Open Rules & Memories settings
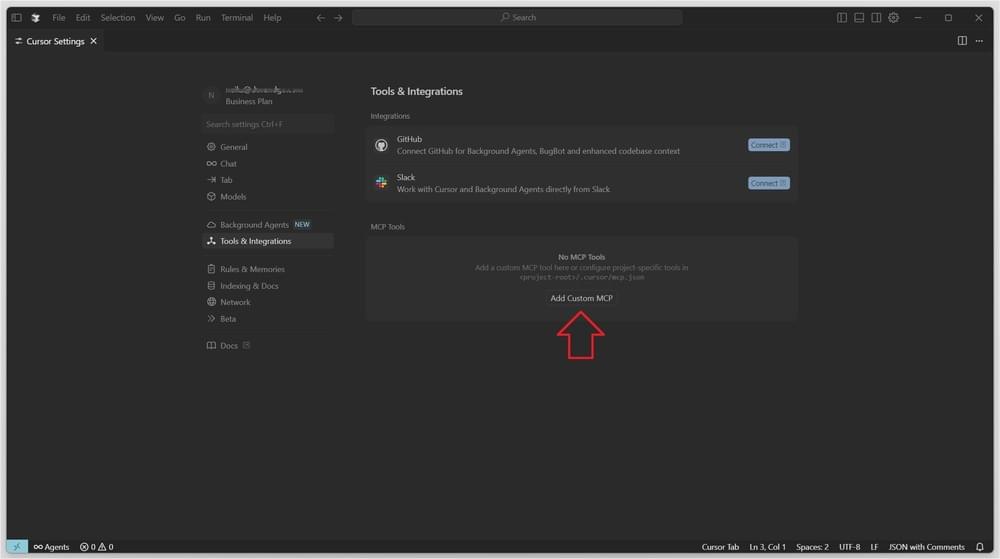1000x559 pixels. click(252, 269)
